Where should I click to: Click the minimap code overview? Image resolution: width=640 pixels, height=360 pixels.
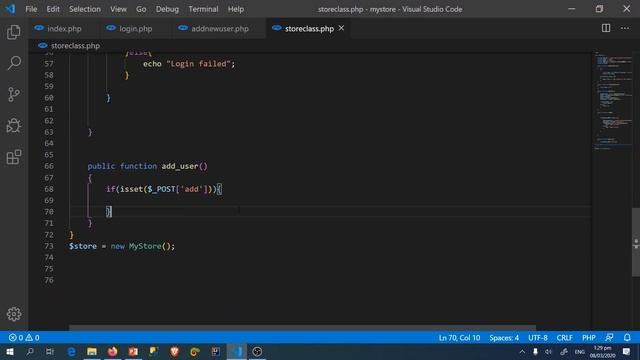click(x=612, y=100)
